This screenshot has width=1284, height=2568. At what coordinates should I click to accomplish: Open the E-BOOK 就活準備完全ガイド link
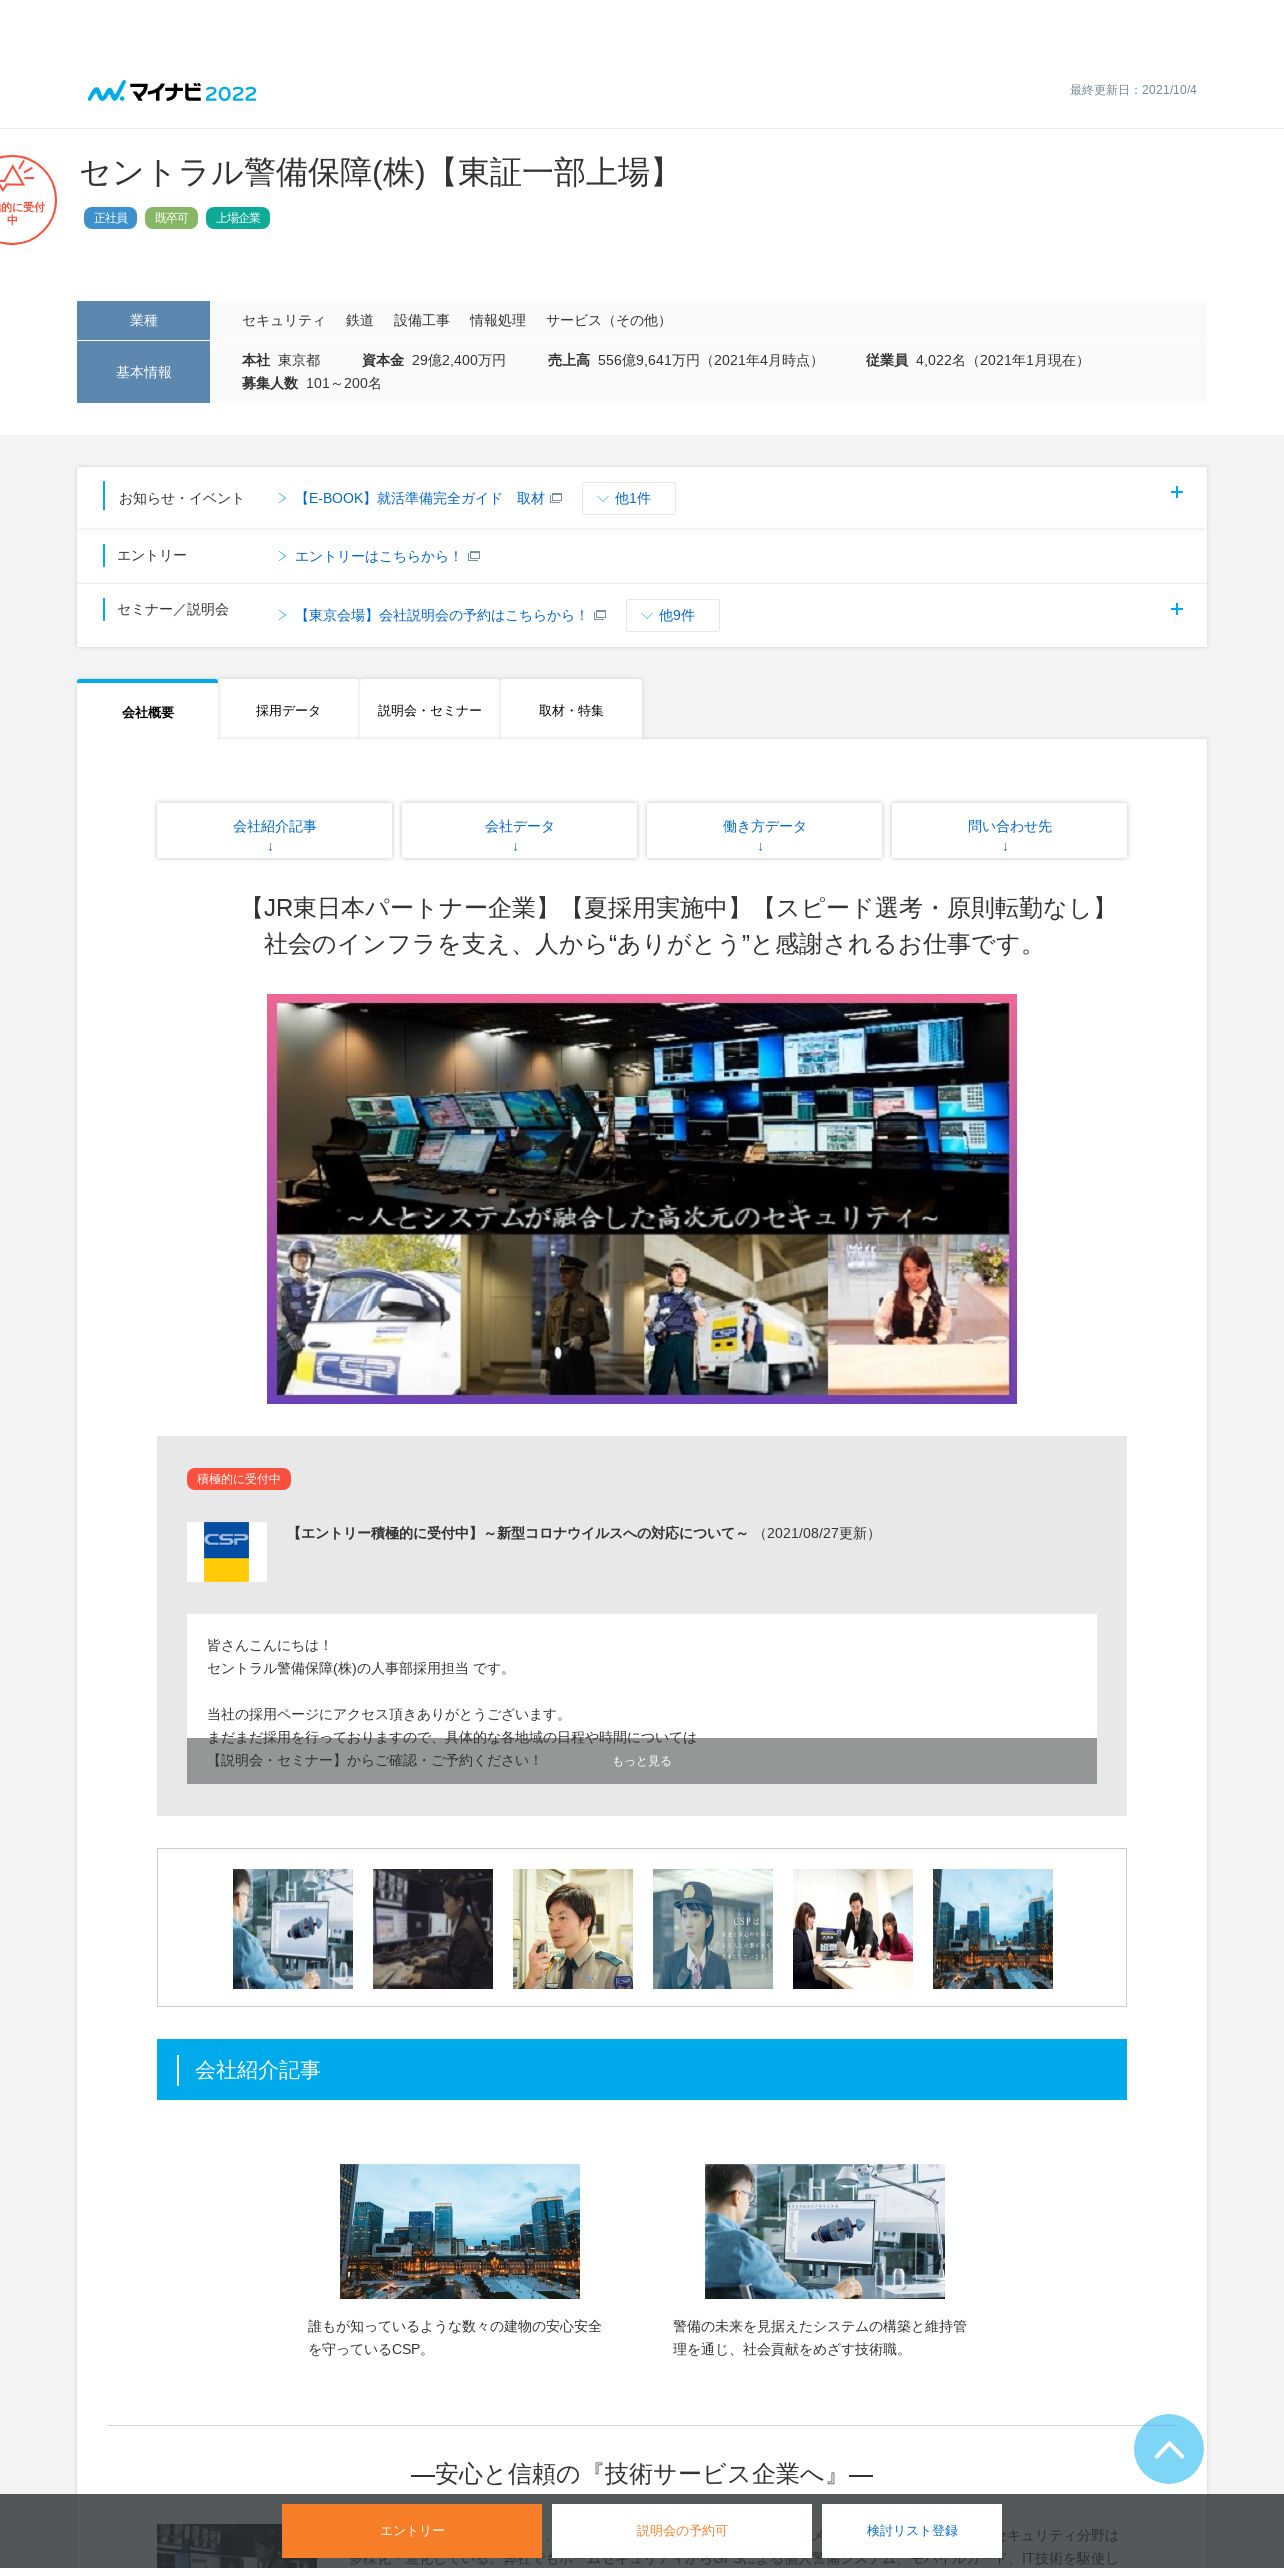point(420,498)
